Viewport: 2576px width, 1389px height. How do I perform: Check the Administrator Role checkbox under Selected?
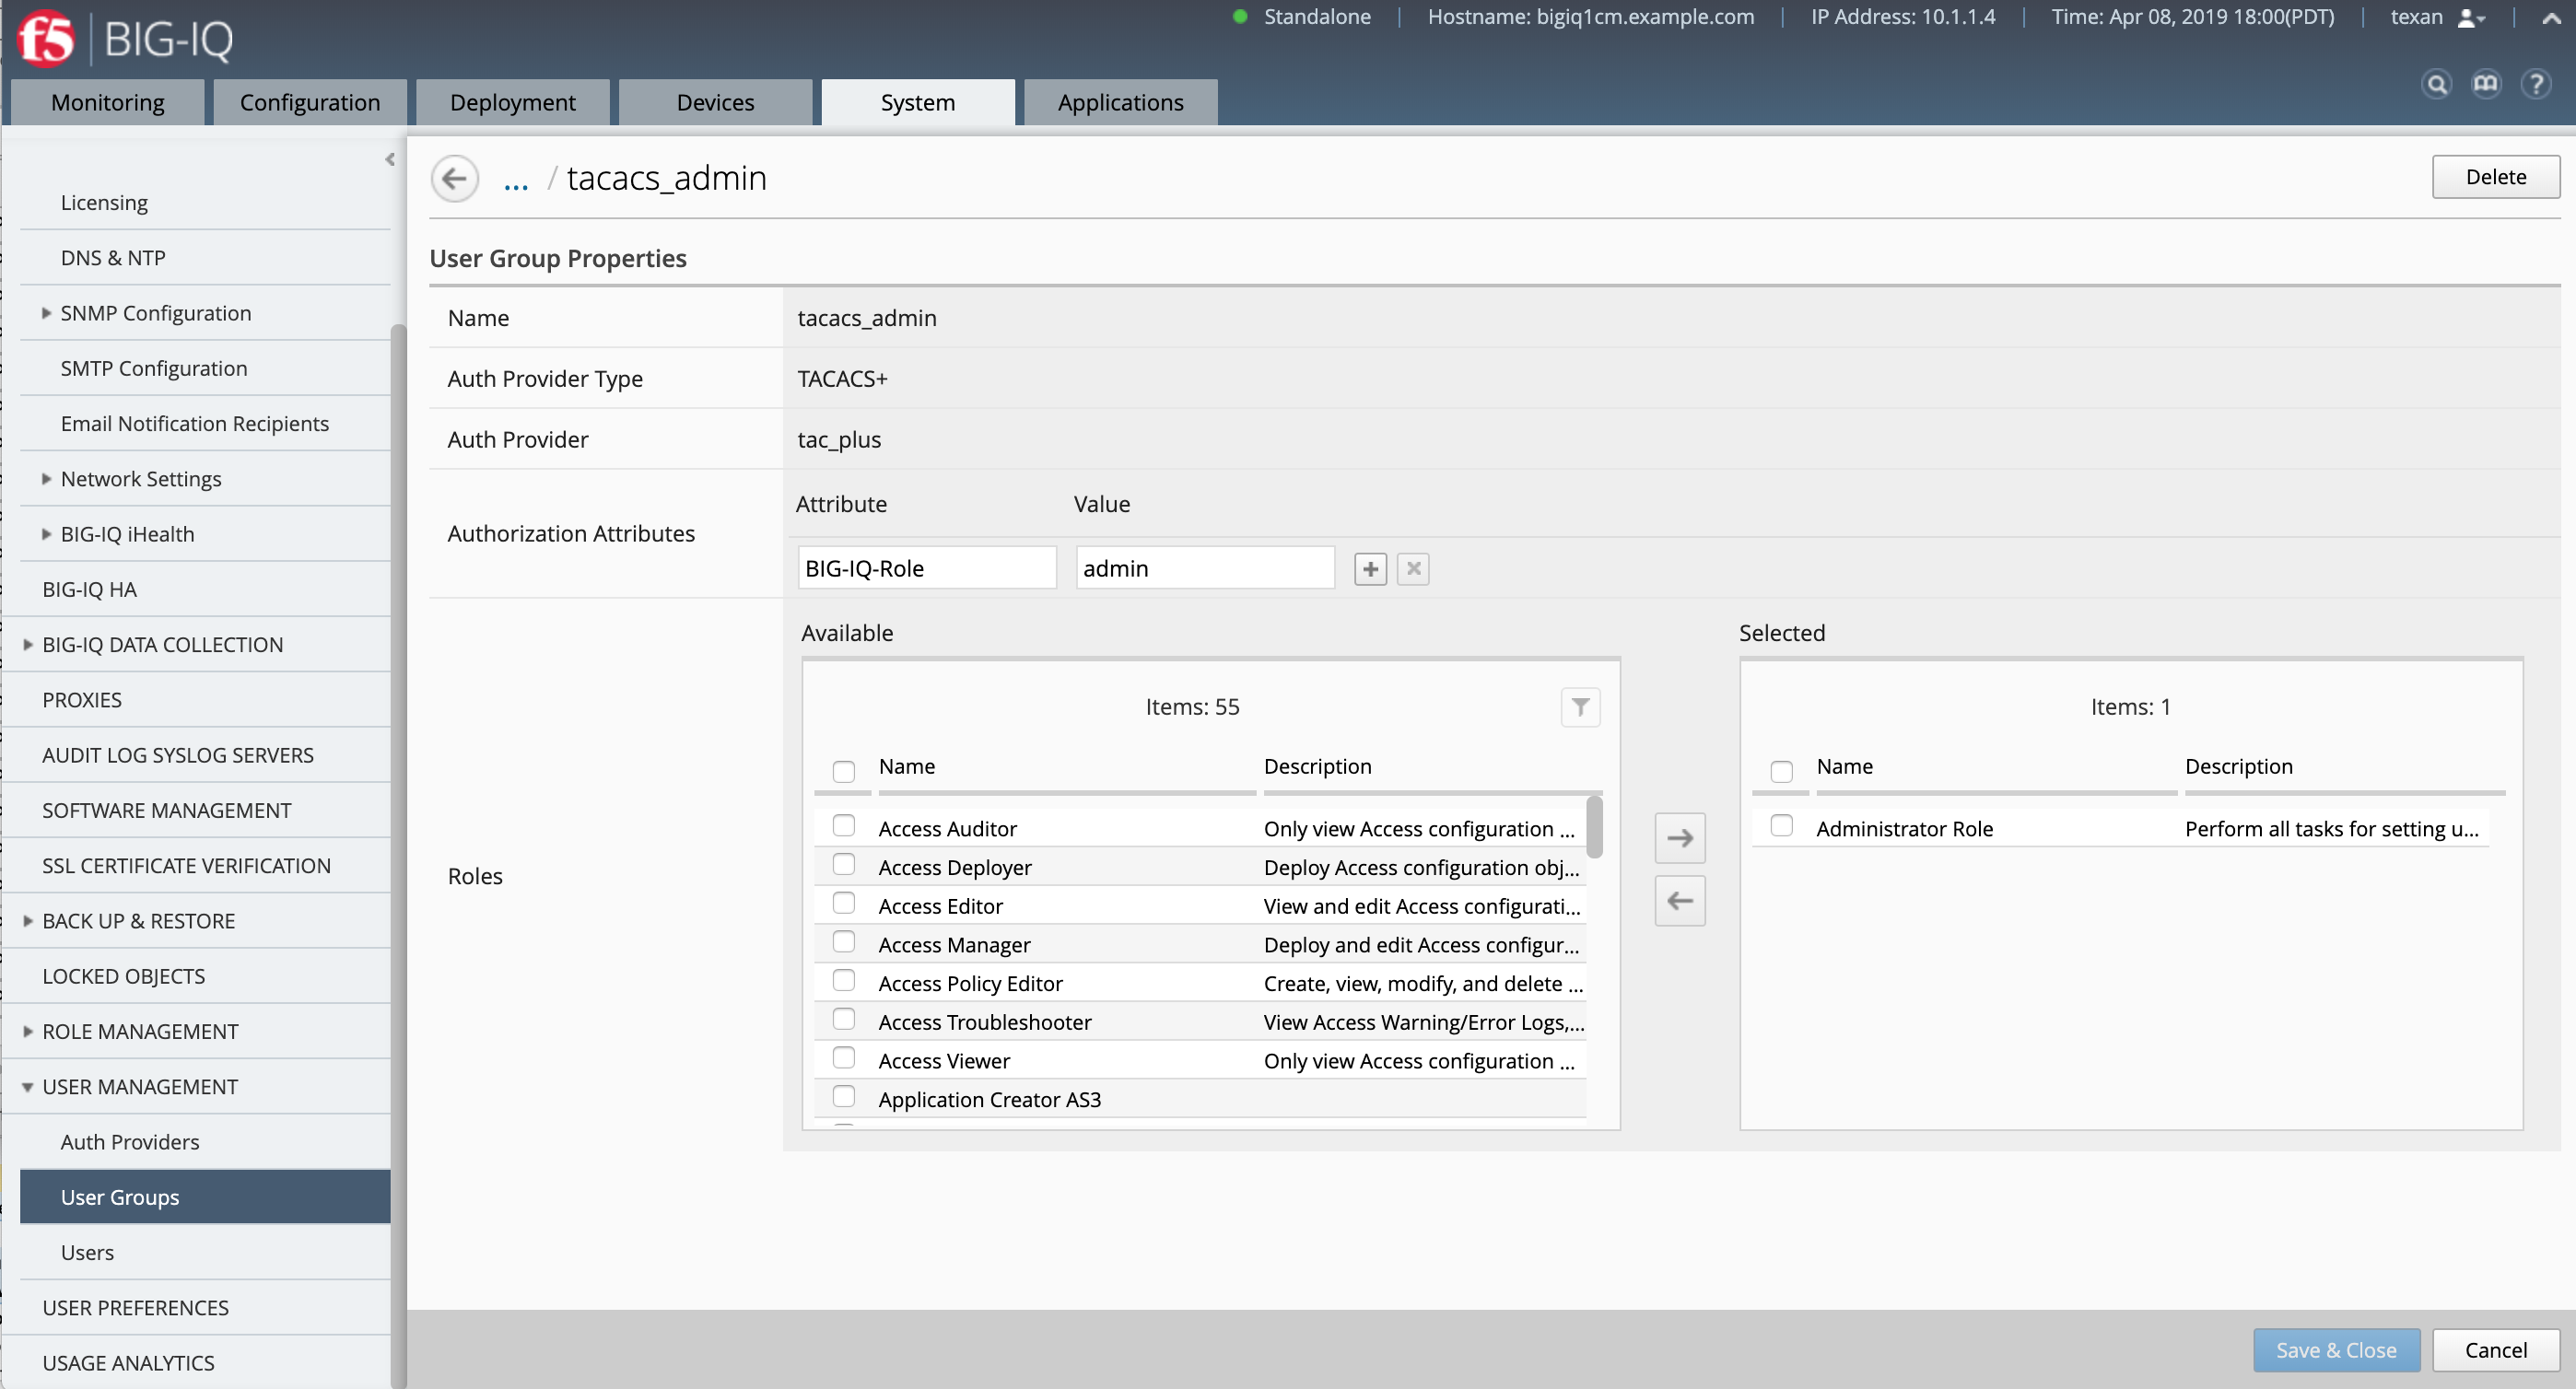coord(1783,825)
